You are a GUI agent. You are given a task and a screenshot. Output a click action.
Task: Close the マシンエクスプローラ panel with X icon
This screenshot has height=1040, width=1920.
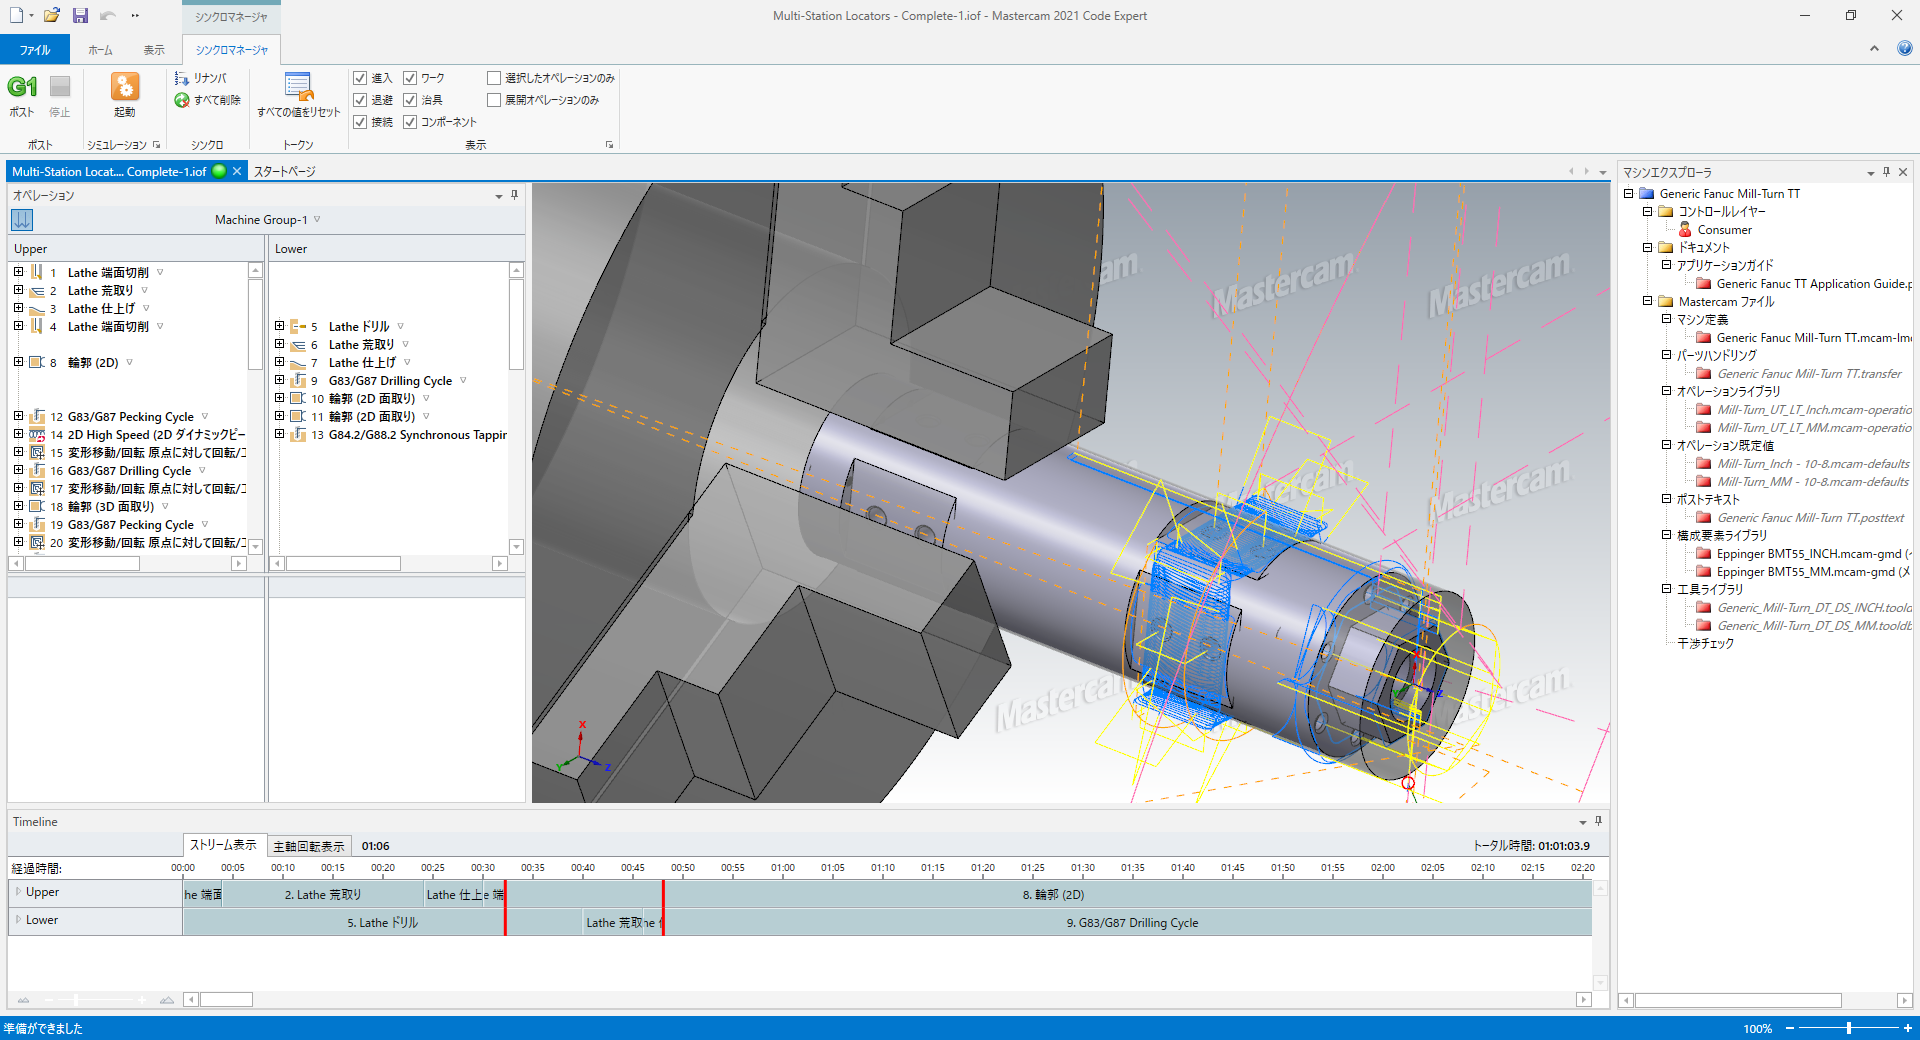click(x=1903, y=172)
